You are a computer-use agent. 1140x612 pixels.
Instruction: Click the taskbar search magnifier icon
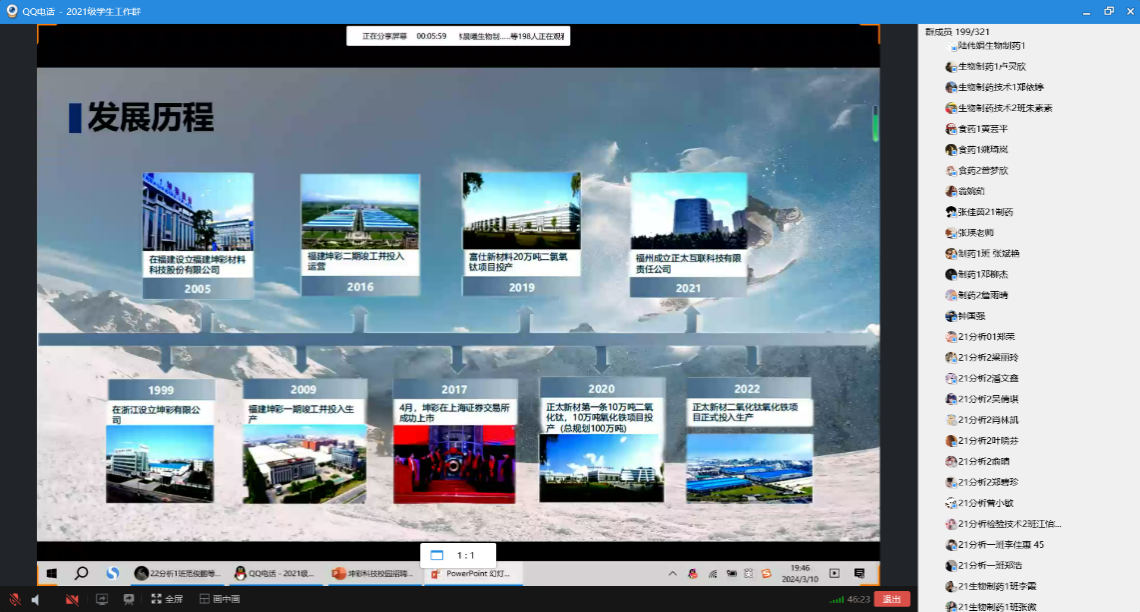point(82,573)
